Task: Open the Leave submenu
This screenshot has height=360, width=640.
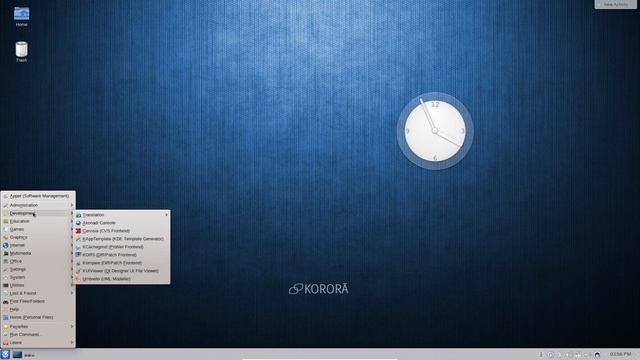Action: (38, 342)
